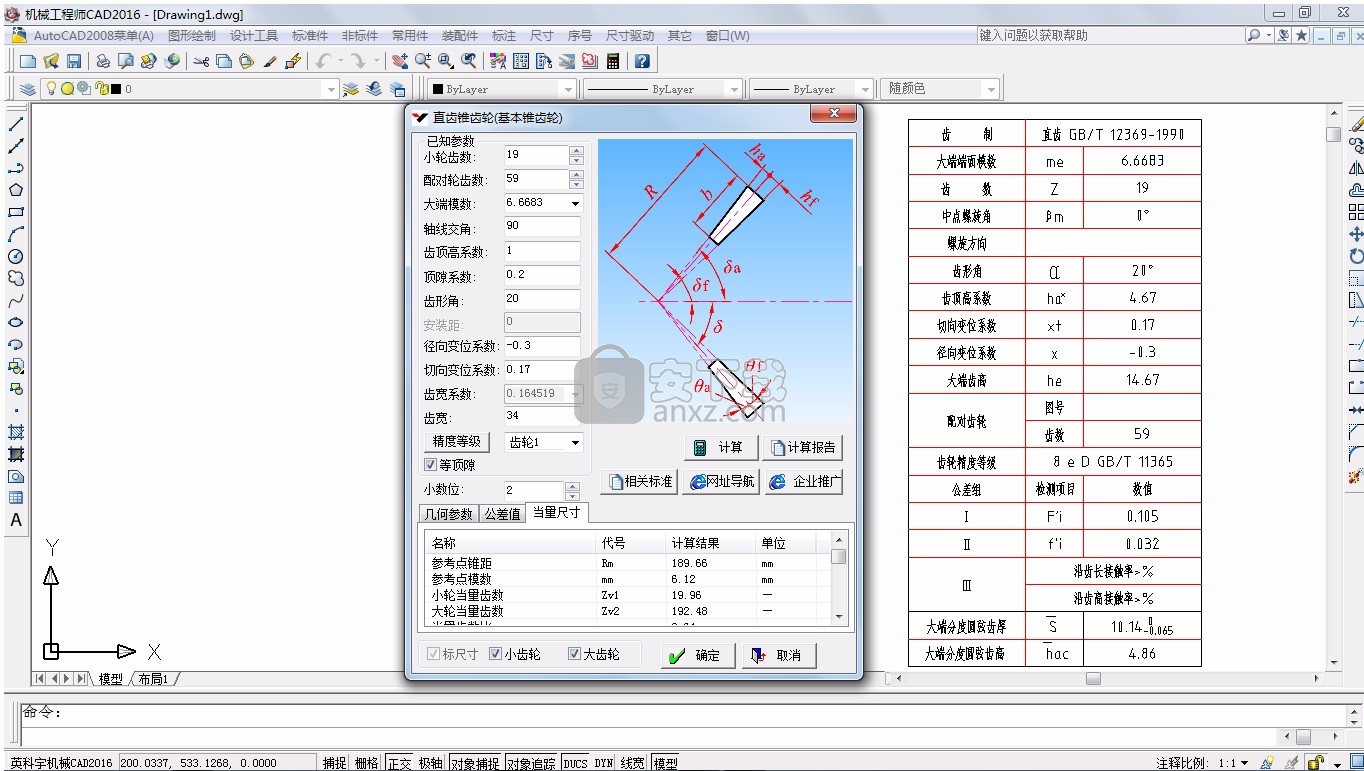This screenshot has width=1364, height=771.
Task: Select the Multiline Text A tool
Action: coord(16,520)
